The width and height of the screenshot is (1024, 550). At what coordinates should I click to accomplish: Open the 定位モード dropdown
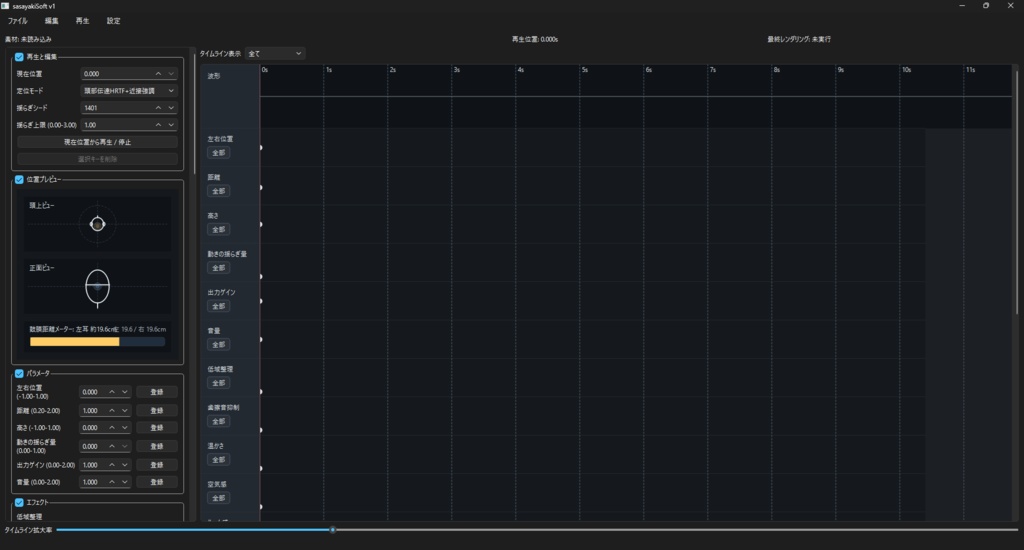129,91
